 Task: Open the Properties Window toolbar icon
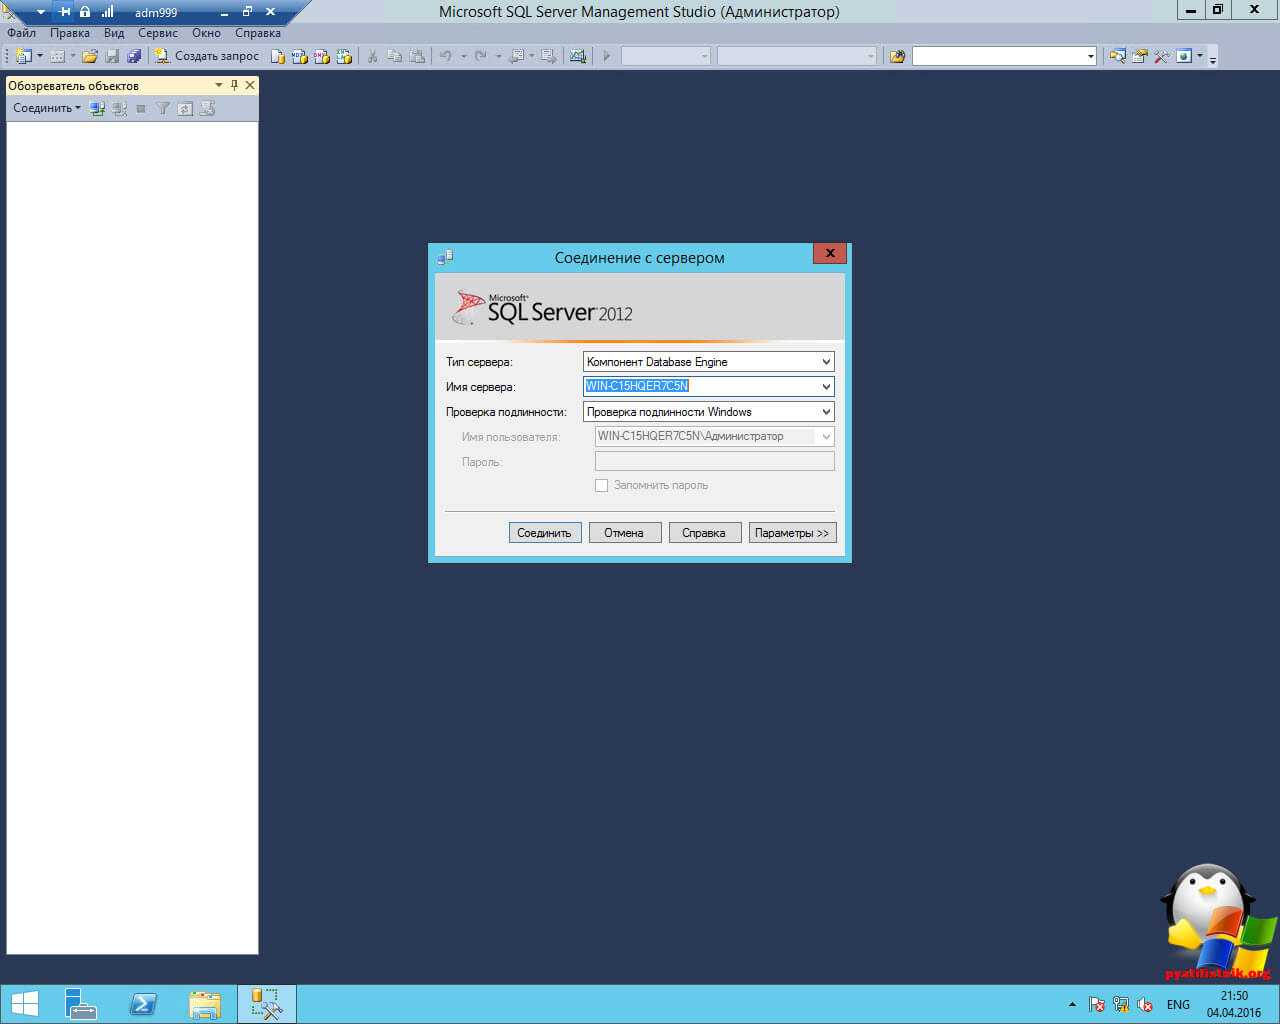pyautogui.click(x=1139, y=56)
